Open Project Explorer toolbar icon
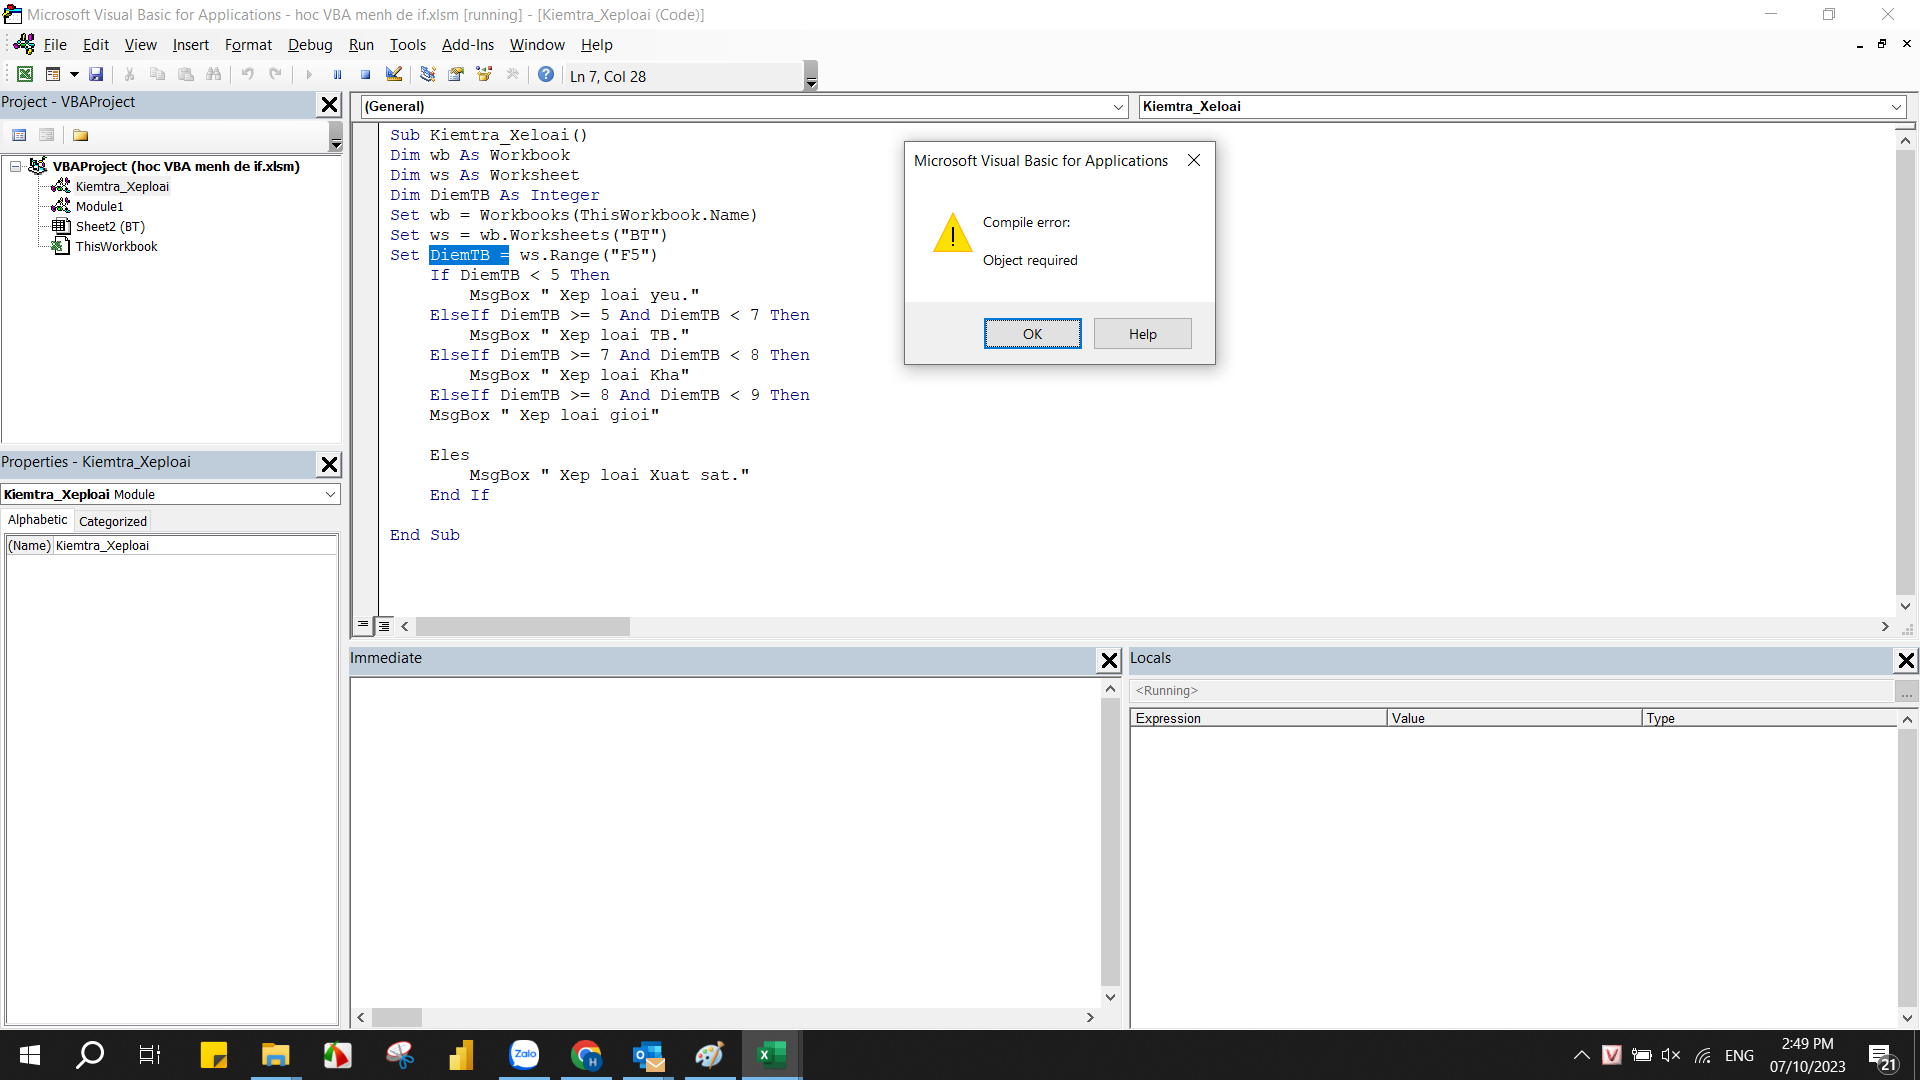 tap(428, 75)
